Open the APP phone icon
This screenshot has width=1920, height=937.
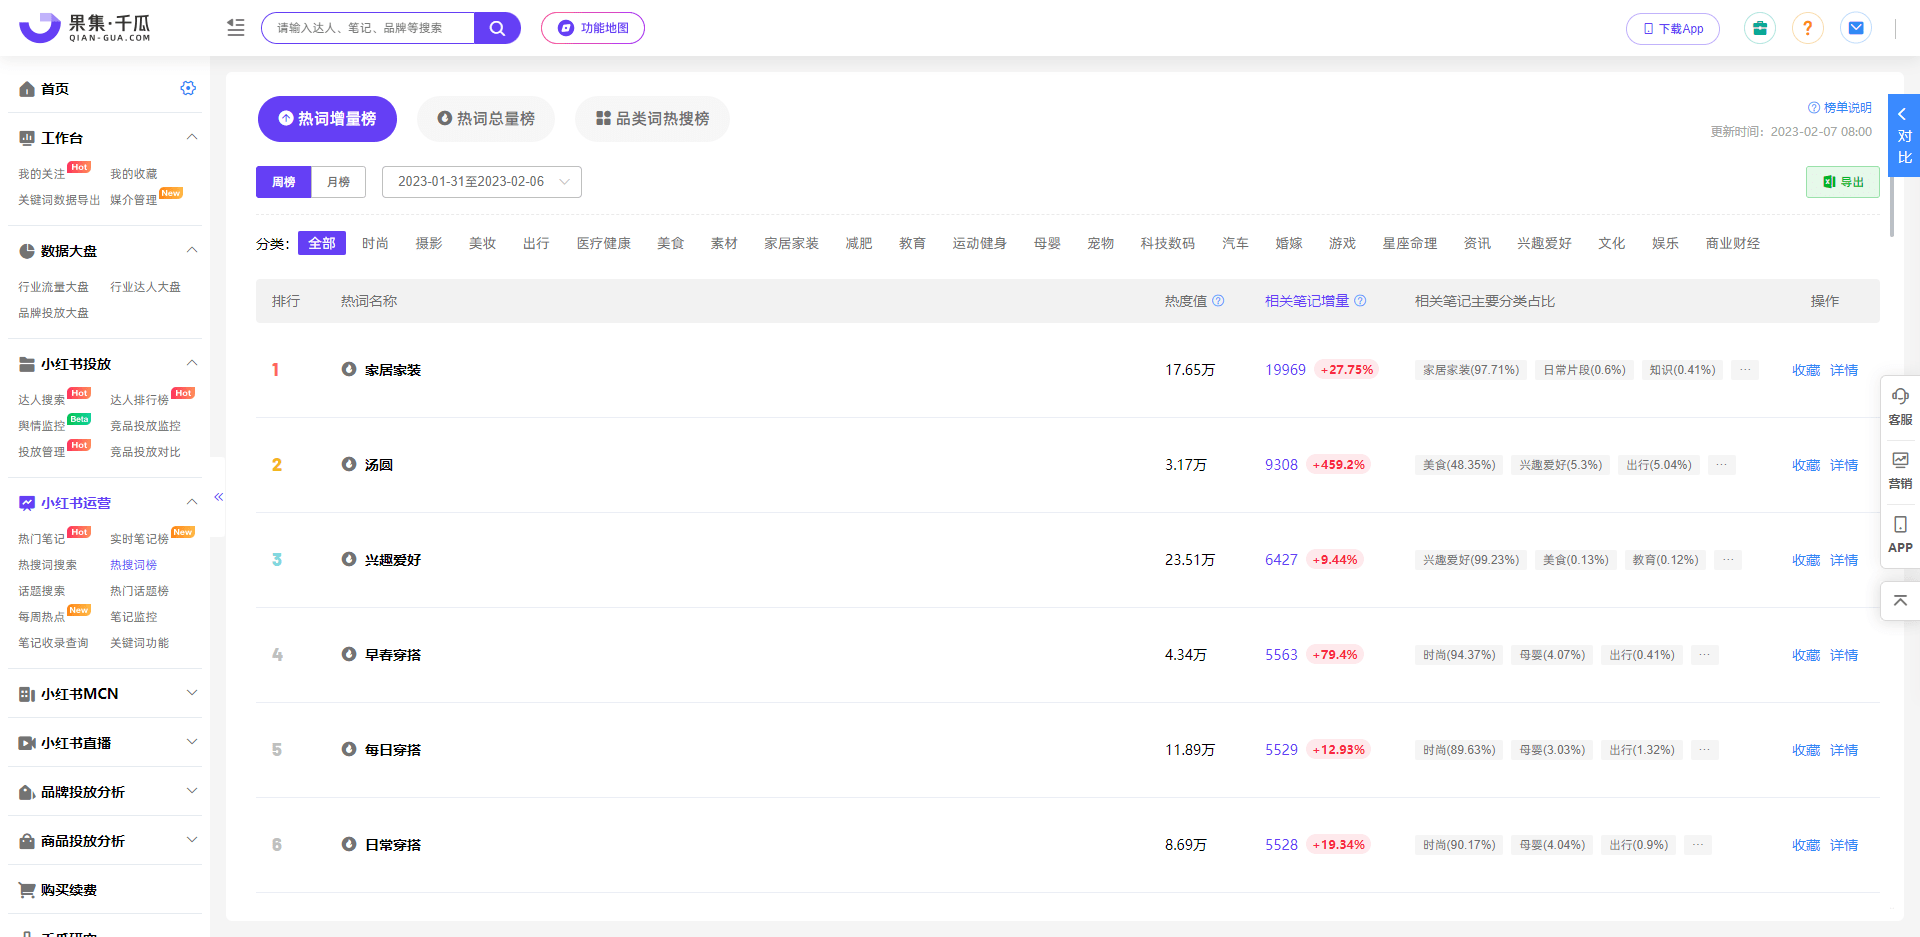(x=1900, y=534)
